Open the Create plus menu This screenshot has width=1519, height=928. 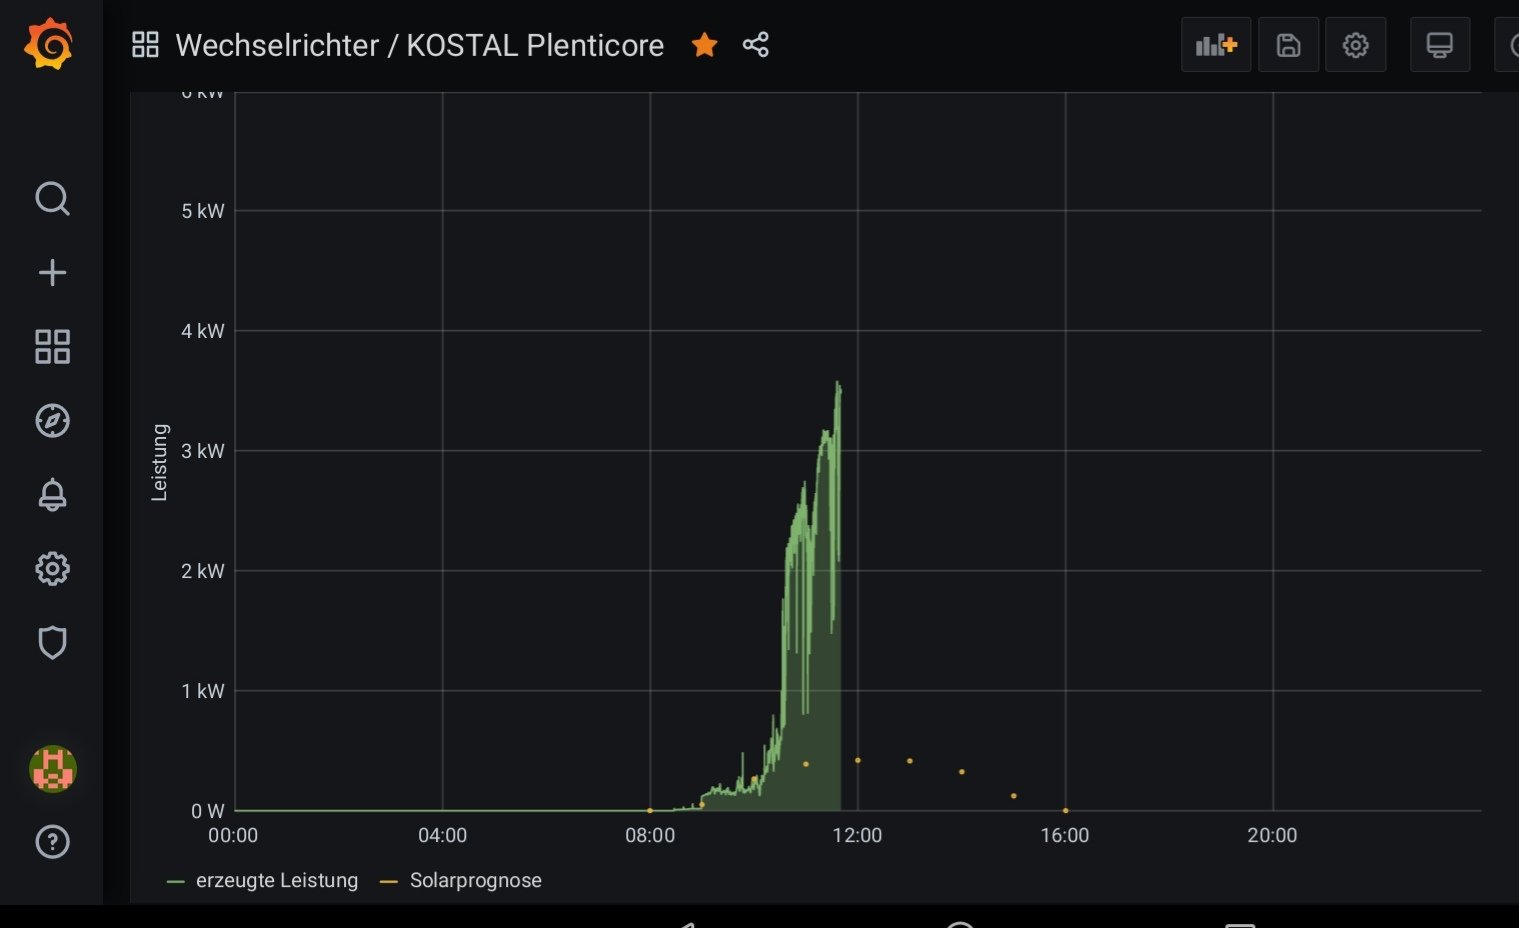pos(52,273)
